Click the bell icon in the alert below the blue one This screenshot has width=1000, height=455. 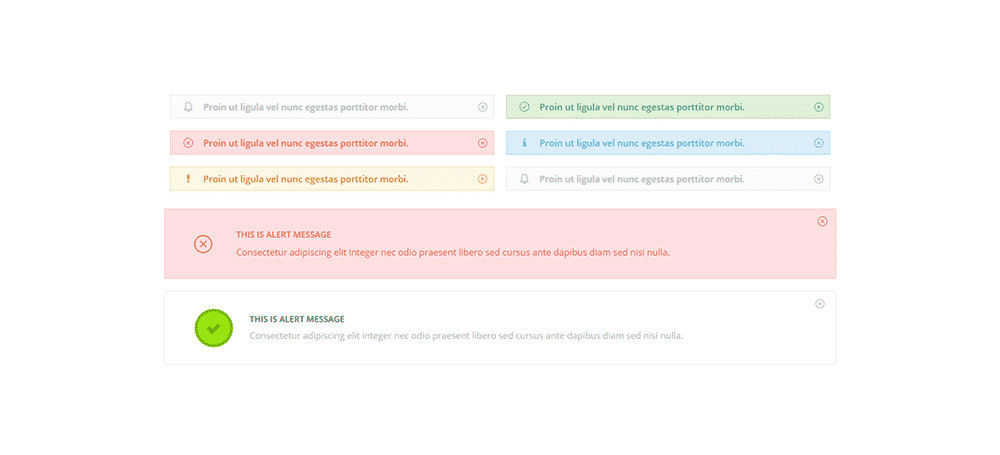(524, 179)
